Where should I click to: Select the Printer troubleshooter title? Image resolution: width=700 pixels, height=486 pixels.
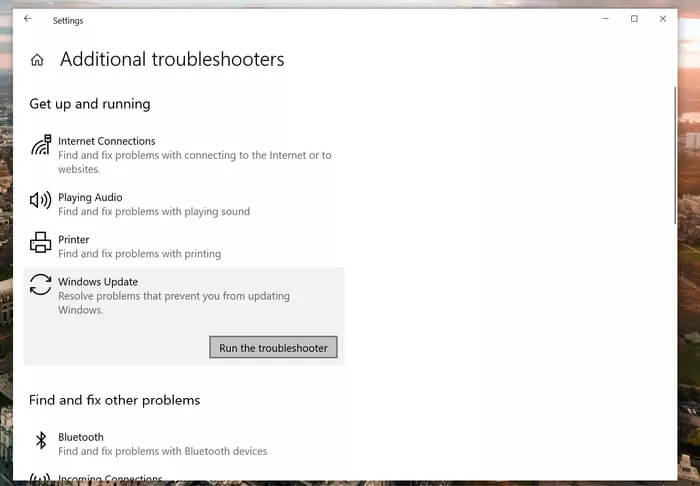coord(74,240)
